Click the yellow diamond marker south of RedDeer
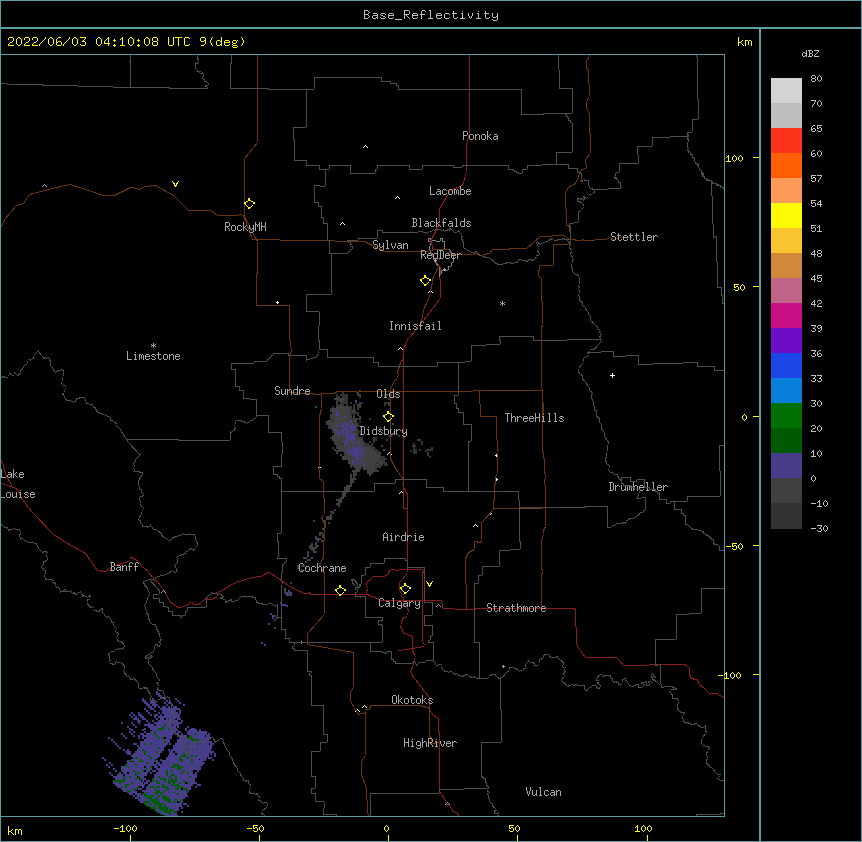This screenshot has width=862, height=842. pos(425,281)
